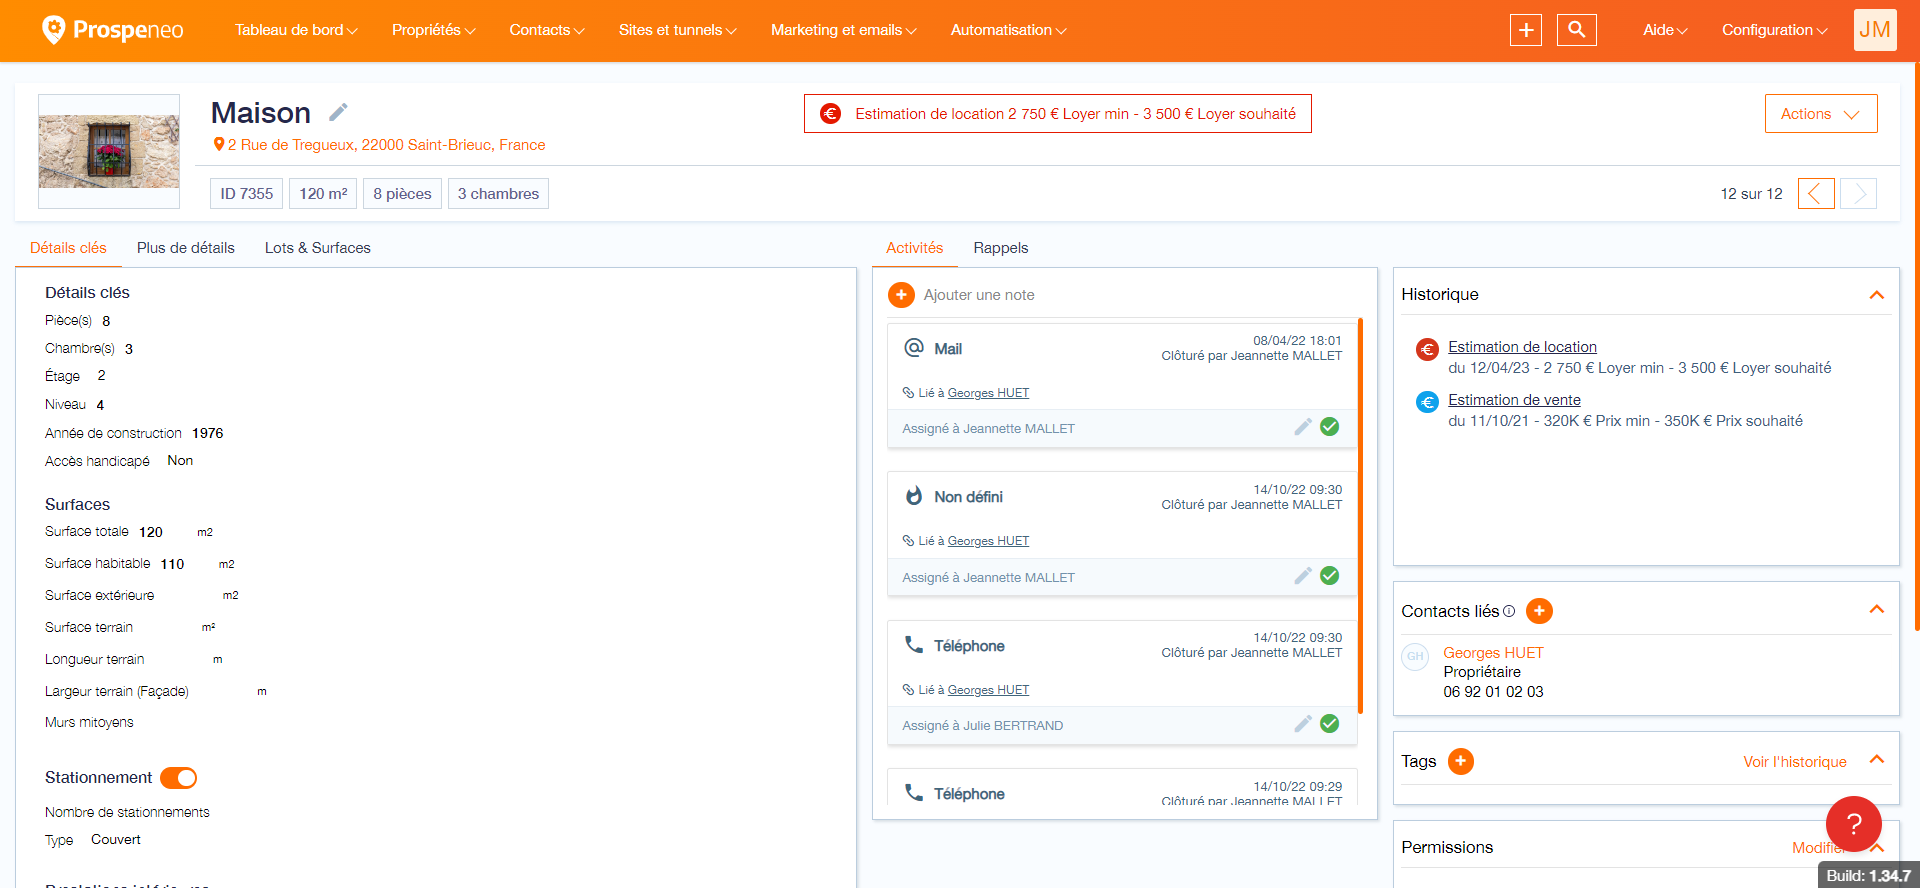Edit property name with pencil icon beside Maison

click(x=338, y=112)
